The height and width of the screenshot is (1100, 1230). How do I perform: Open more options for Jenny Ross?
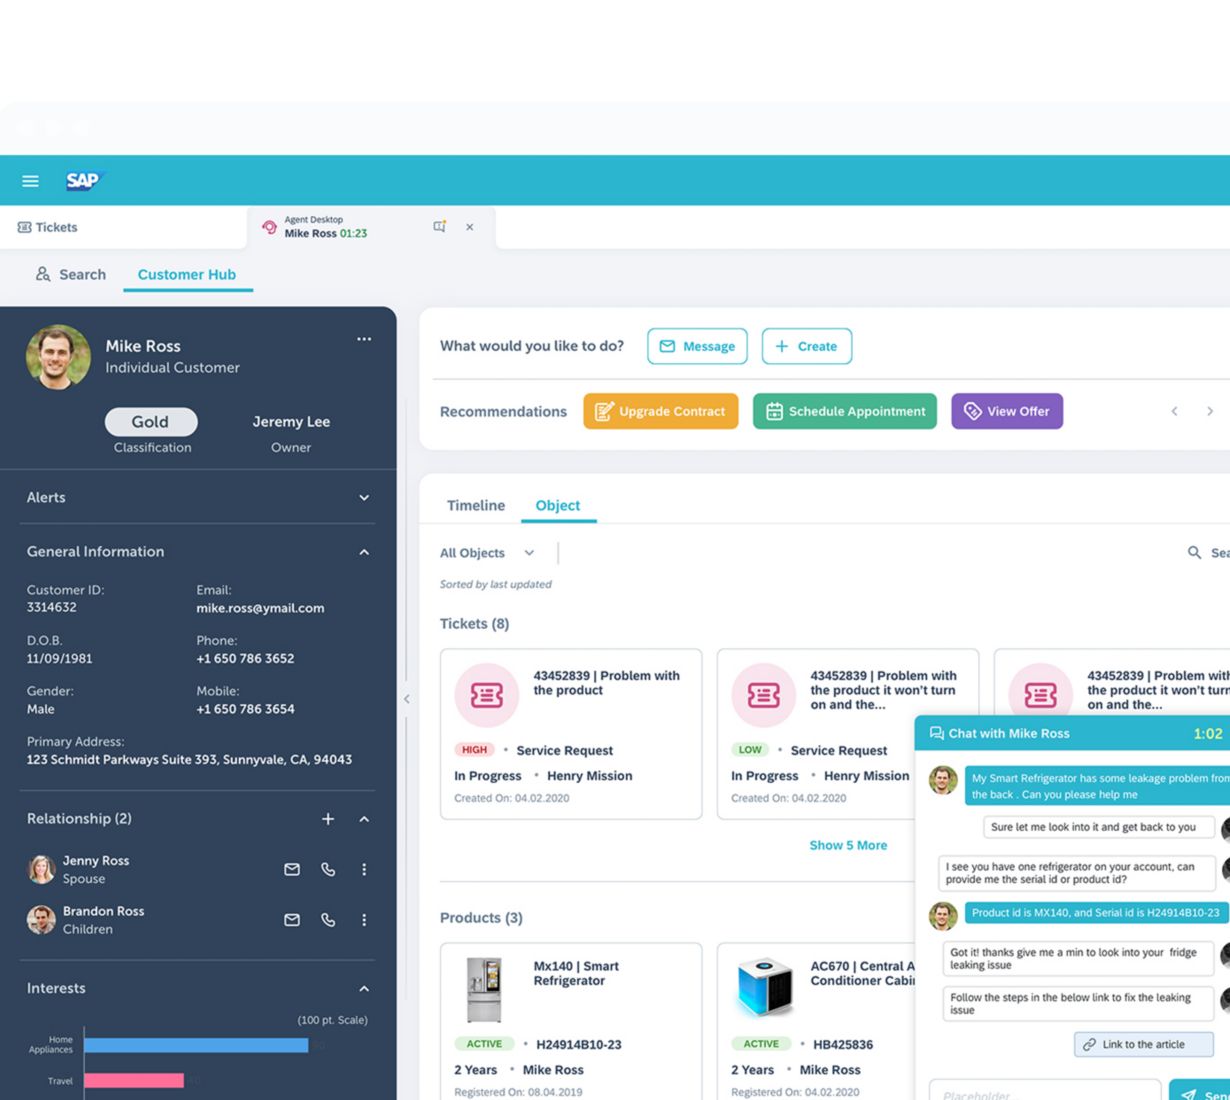click(364, 869)
